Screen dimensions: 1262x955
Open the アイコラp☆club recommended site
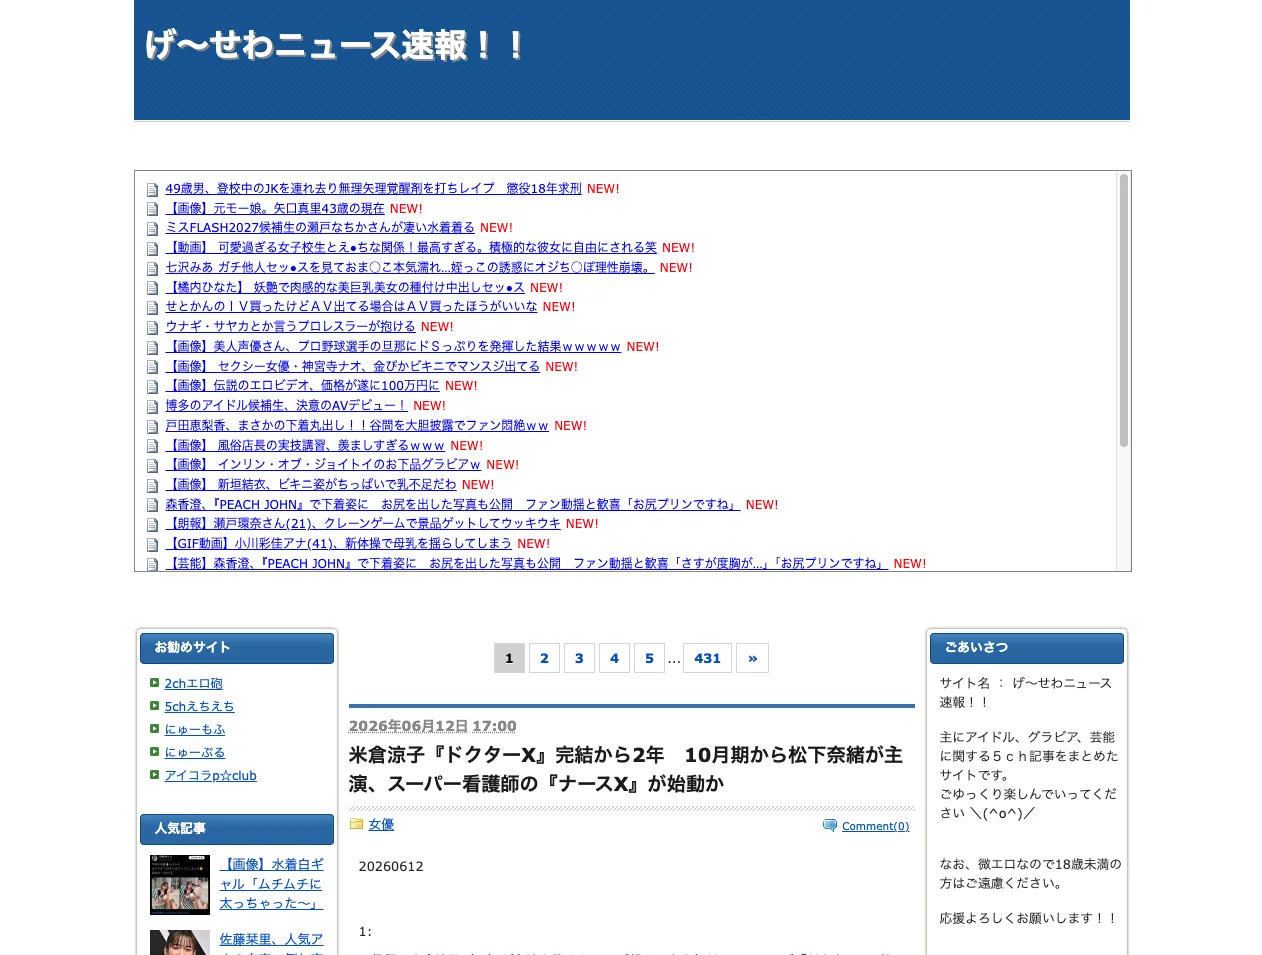coord(211,776)
